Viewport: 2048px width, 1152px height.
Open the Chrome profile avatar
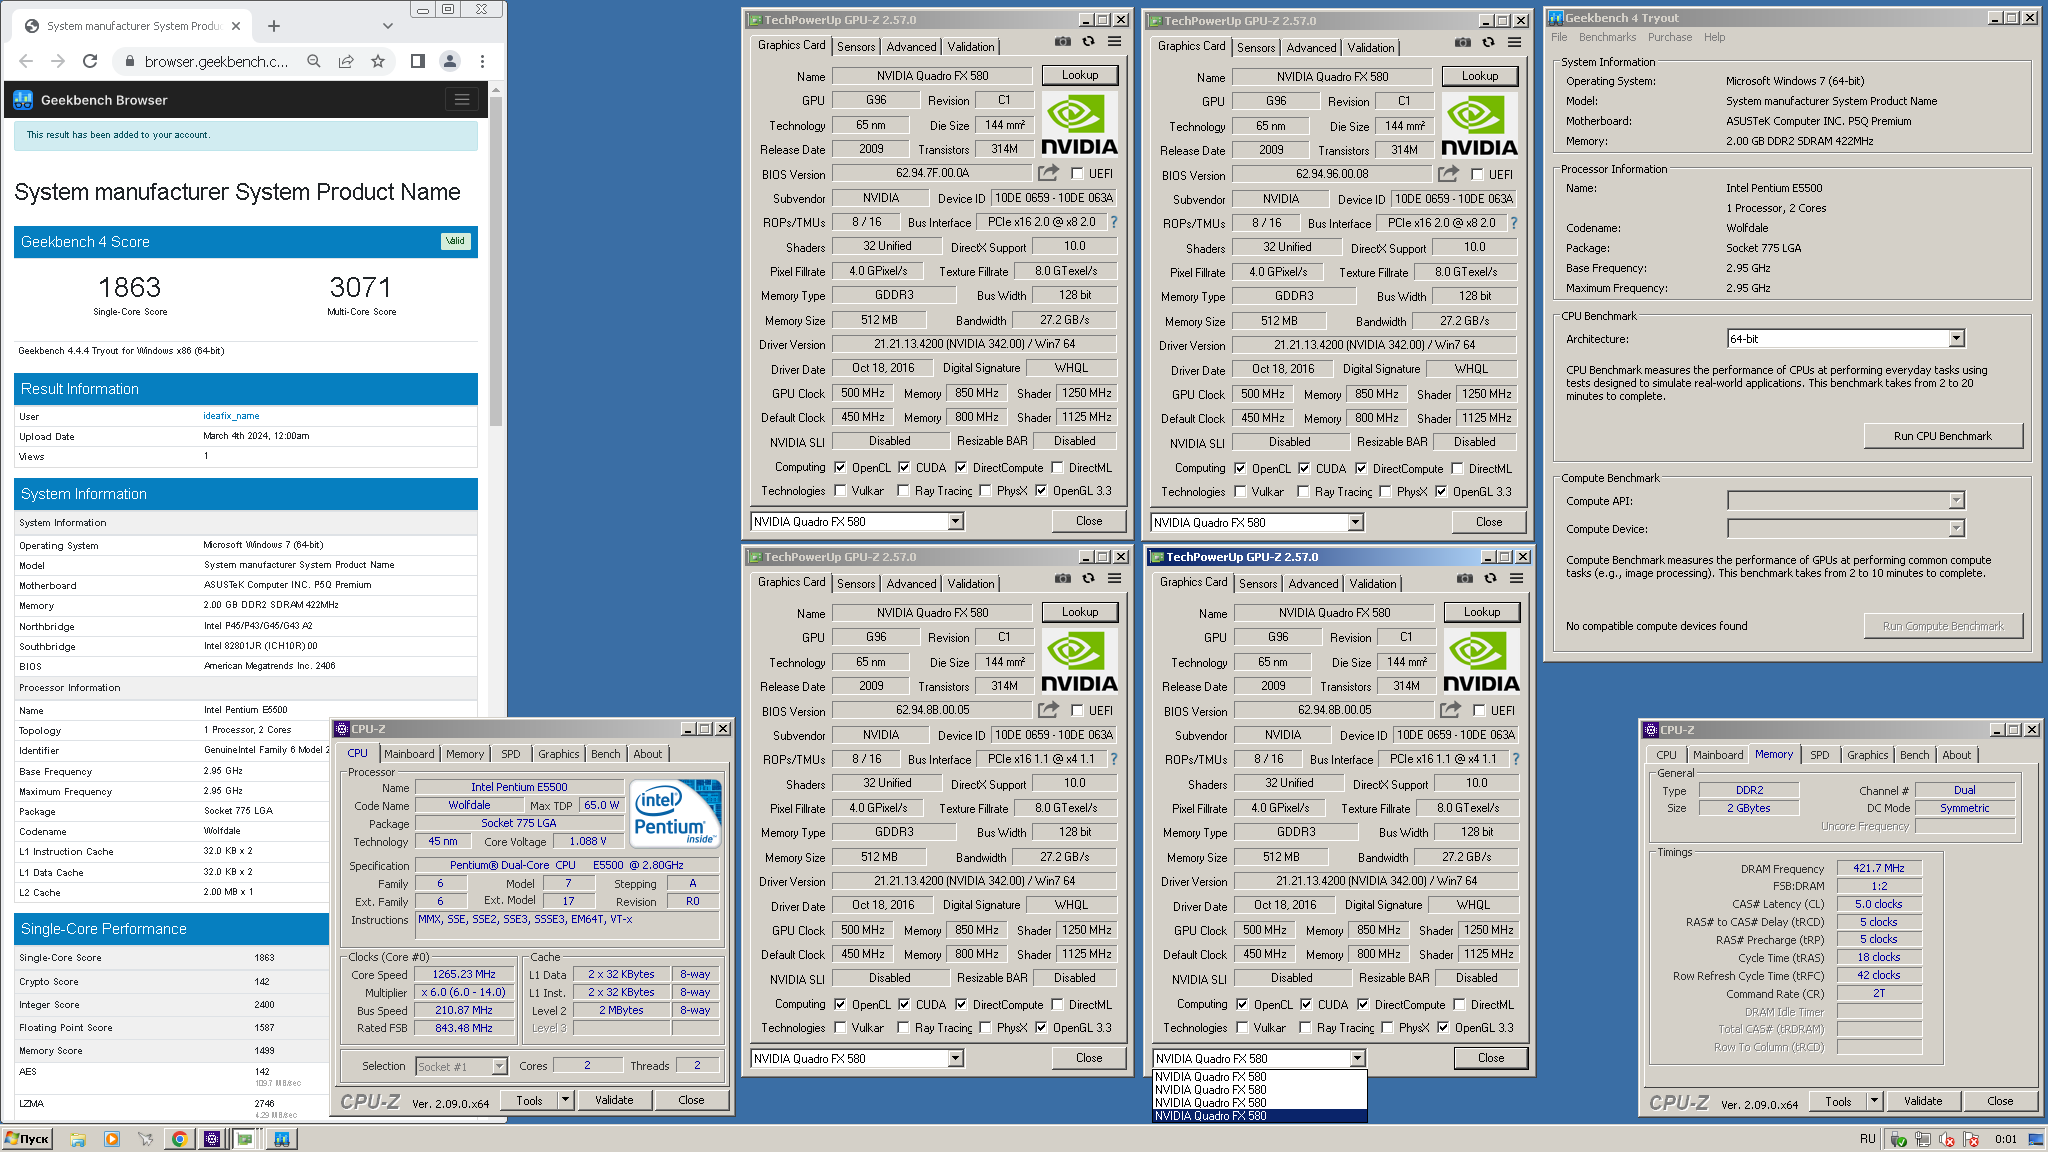[x=450, y=61]
